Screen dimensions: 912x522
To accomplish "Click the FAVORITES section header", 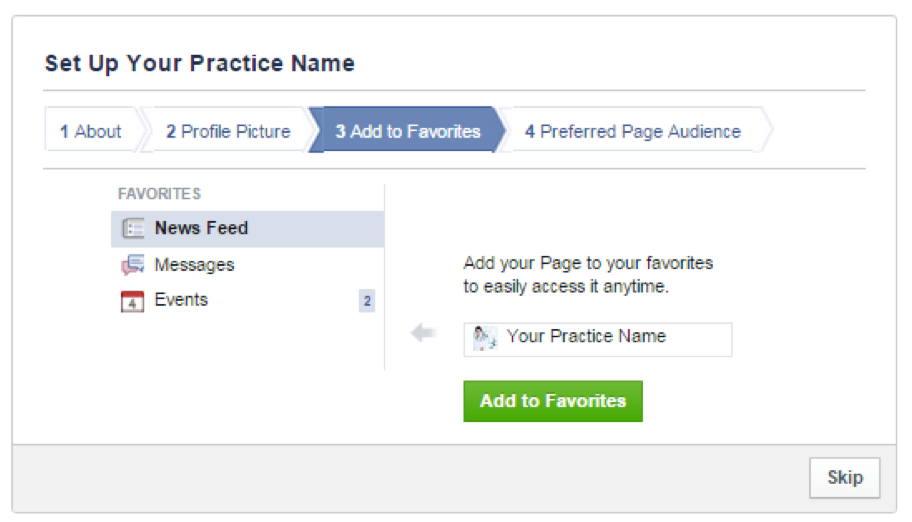I will [159, 194].
